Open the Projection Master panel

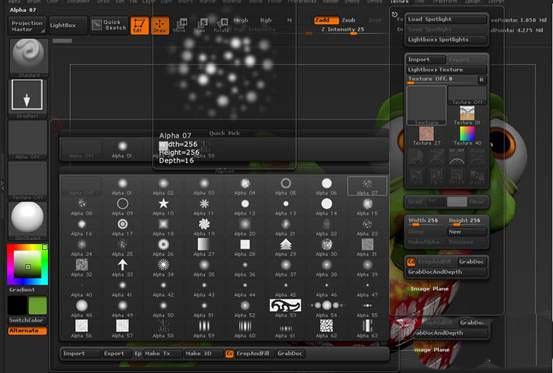click(27, 26)
